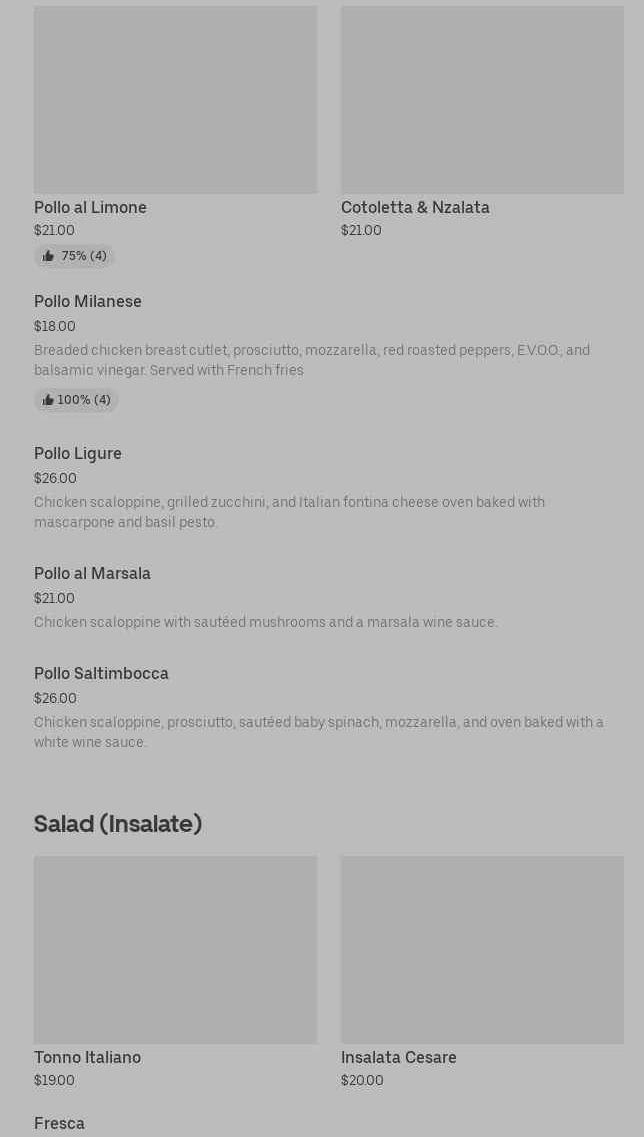Choose the Pollo Saltimbocca dish
Screen dimensions: 644x1137
101,674
